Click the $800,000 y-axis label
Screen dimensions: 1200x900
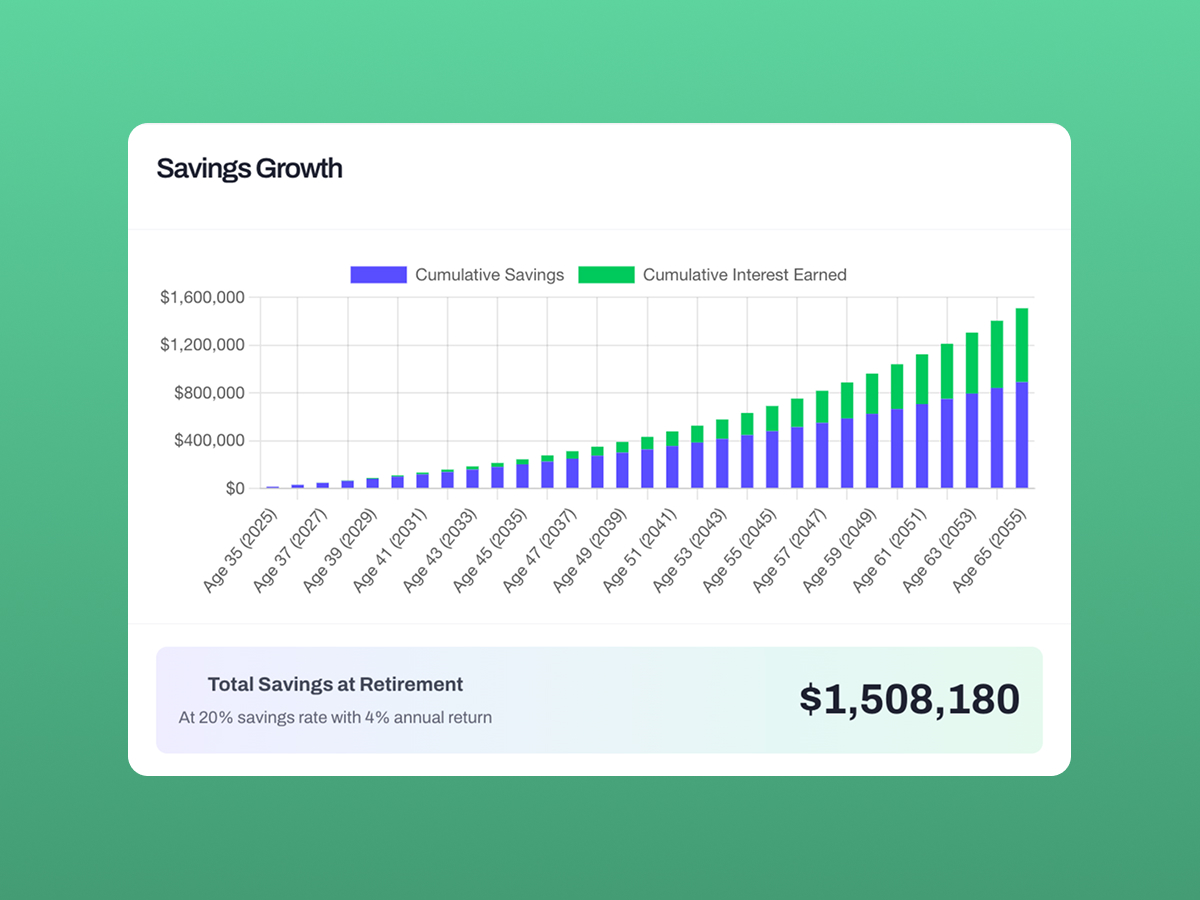pos(209,393)
